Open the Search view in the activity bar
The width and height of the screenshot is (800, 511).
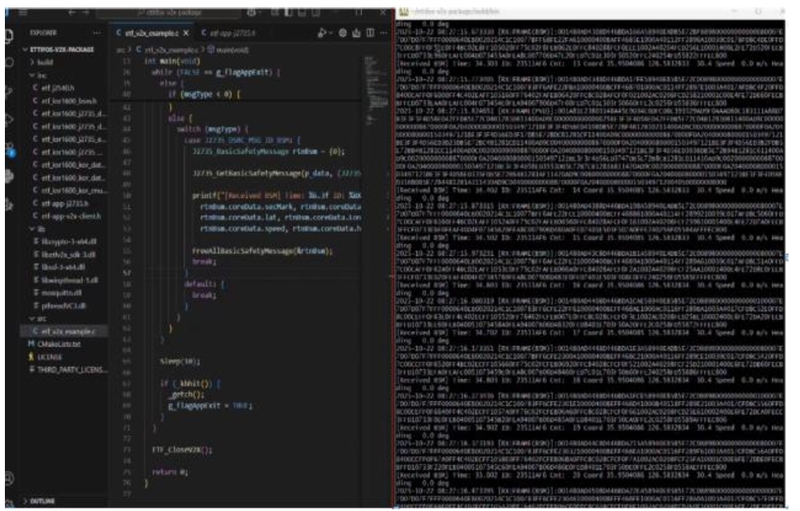click(x=10, y=62)
